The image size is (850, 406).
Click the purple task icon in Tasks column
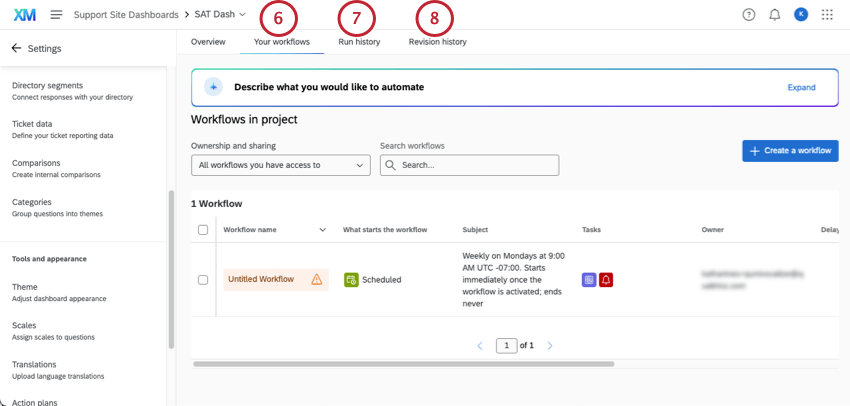click(x=589, y=280)
